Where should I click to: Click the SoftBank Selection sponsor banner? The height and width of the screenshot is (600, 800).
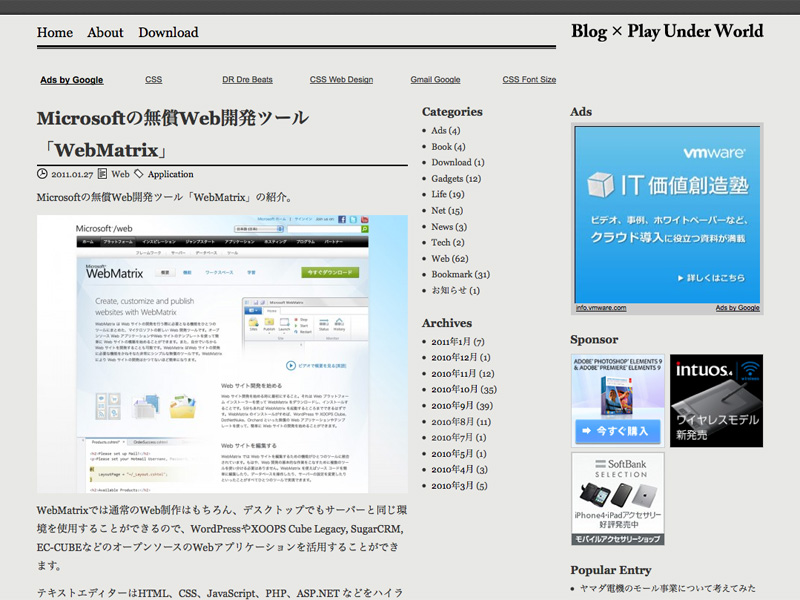pos(618,498)
